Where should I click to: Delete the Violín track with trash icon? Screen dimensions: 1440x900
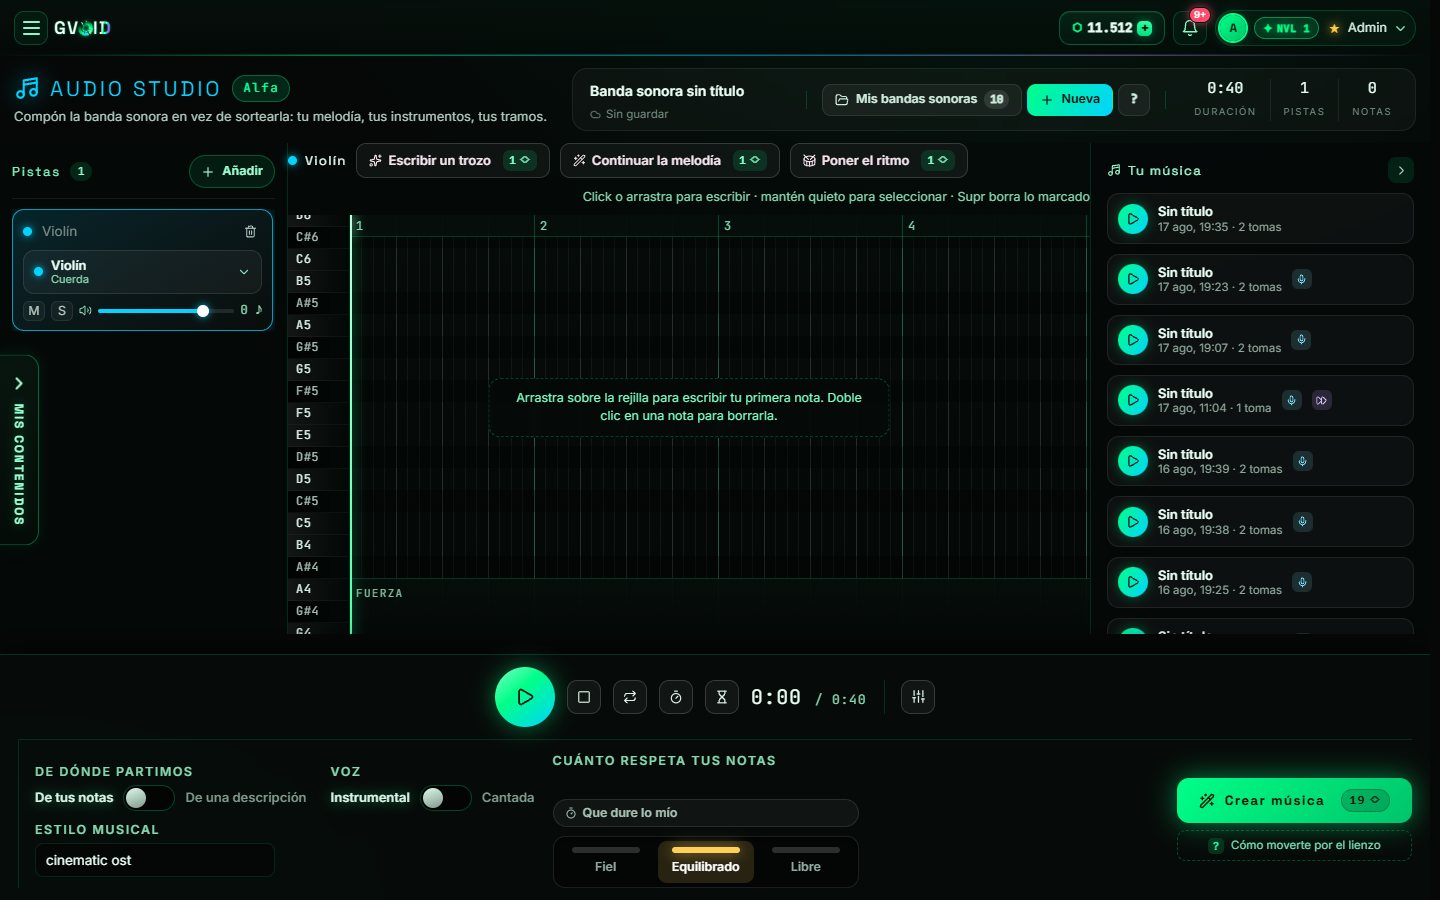(250, 231)
